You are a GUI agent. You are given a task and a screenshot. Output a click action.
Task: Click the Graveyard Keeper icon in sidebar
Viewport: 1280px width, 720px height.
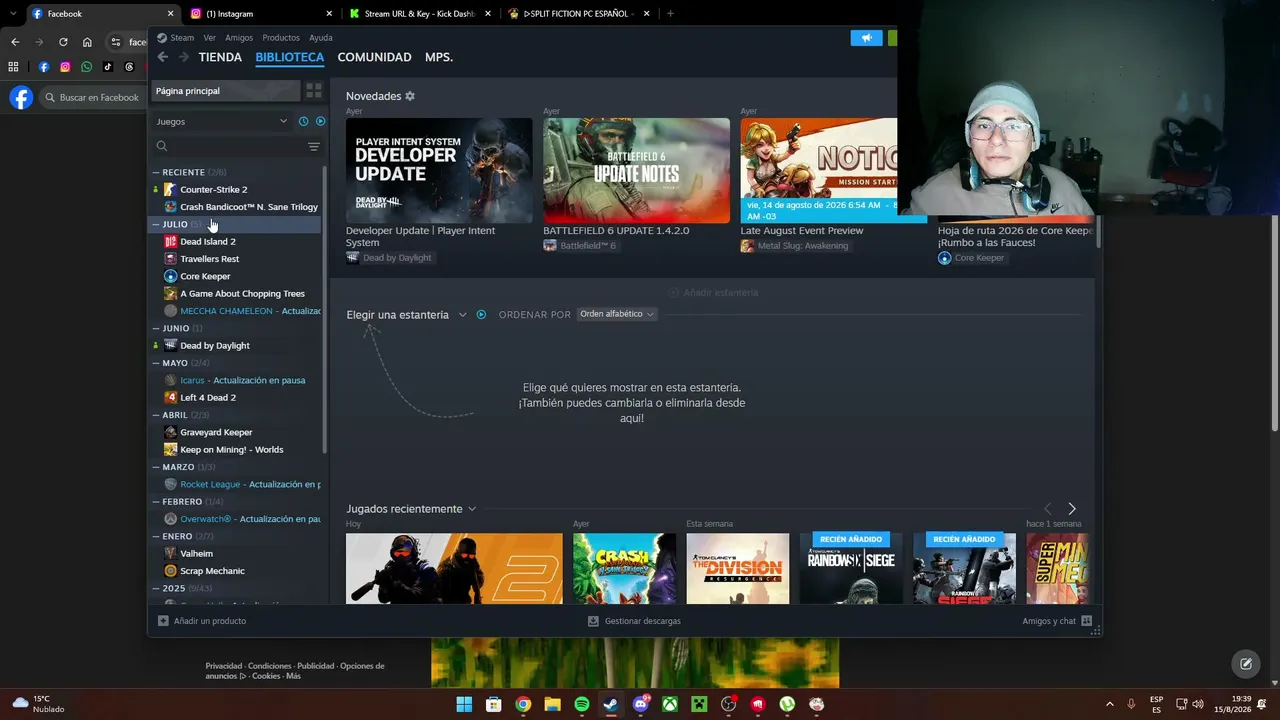(171, 432)
